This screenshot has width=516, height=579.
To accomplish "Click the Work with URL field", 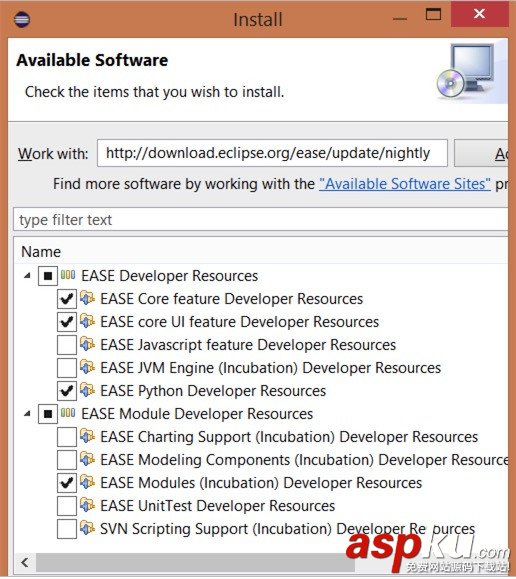I will pyautogui.click(x=272, y=153).
